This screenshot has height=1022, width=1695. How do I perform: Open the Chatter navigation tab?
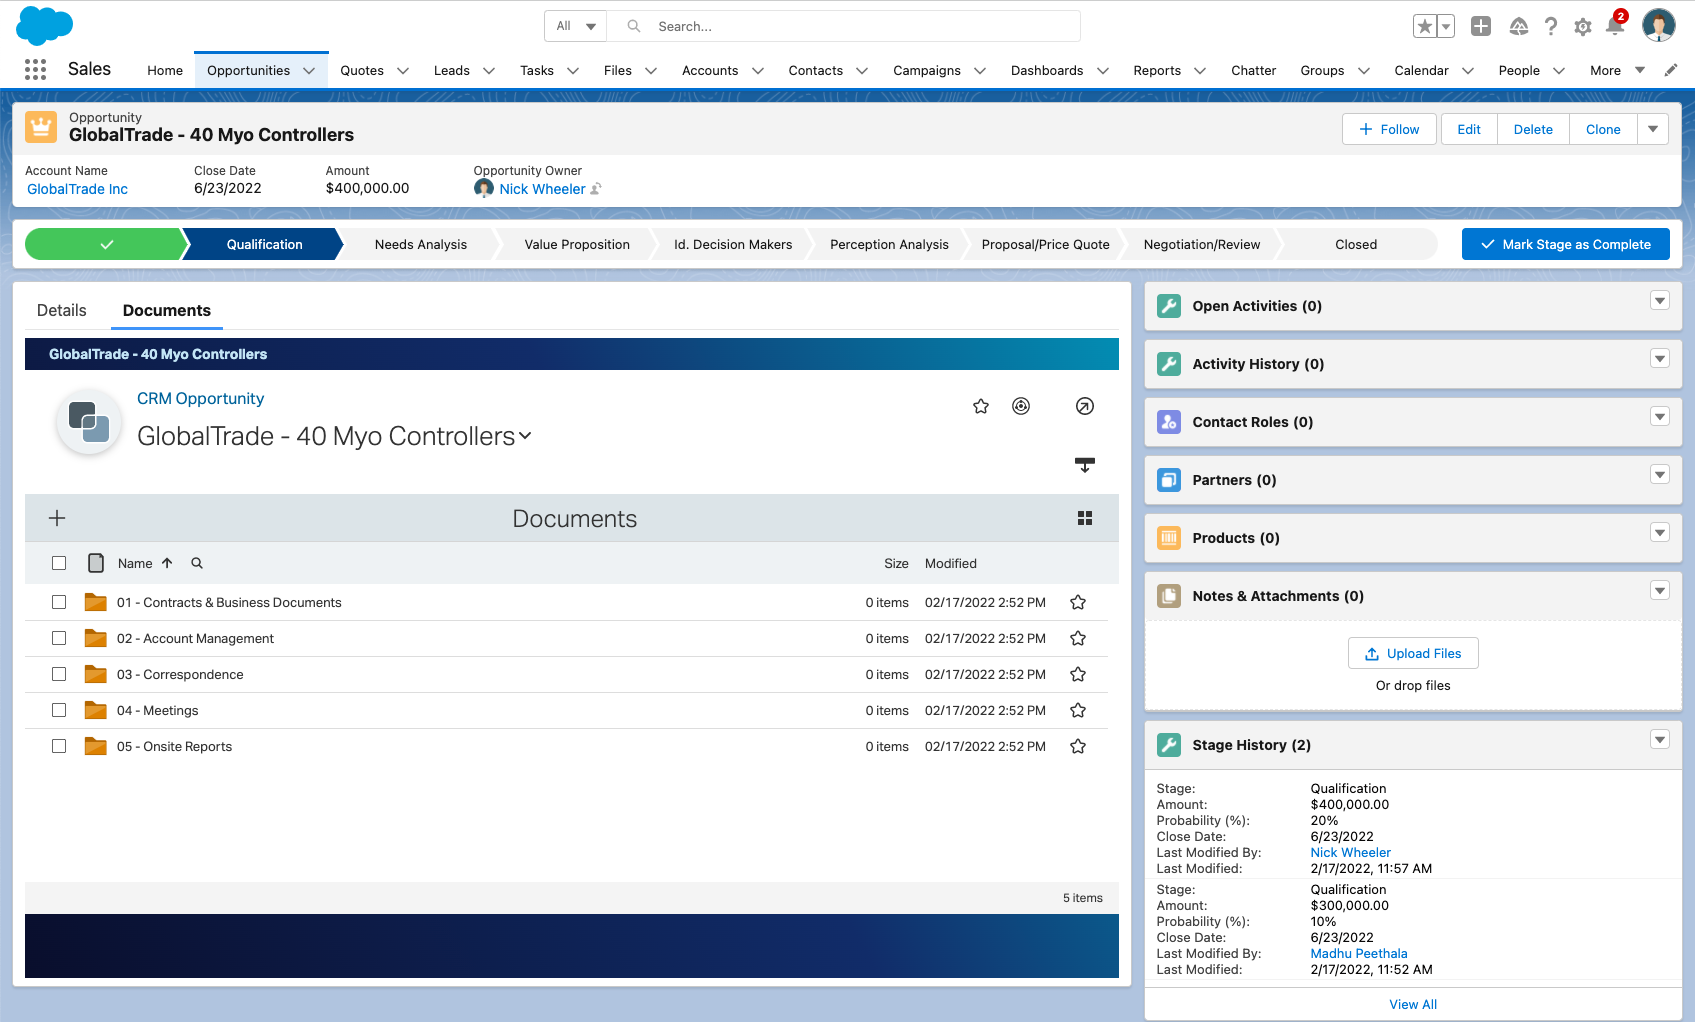coord(1253,70)
